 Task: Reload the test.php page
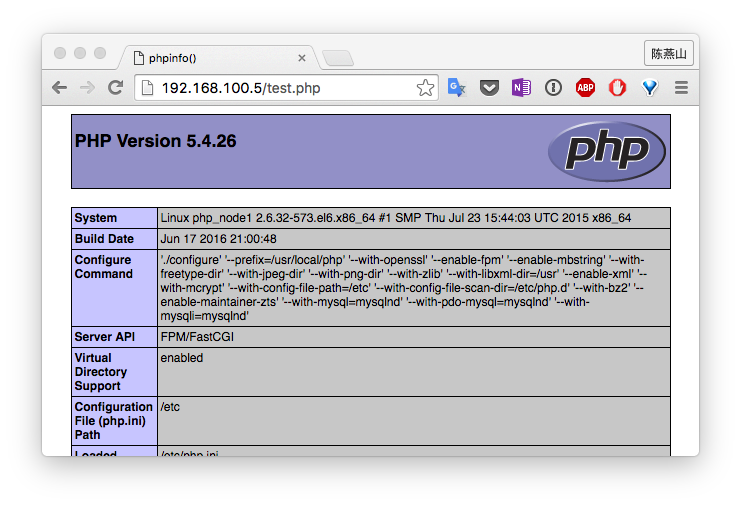[x=115, y=87]
